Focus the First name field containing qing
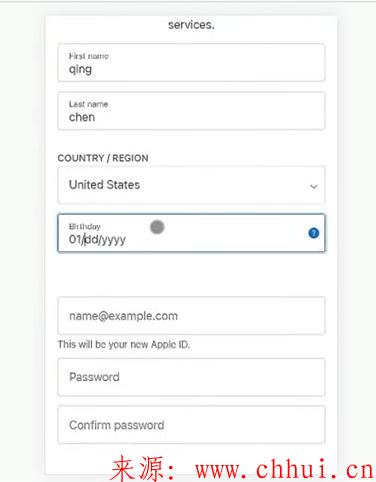This screenshot has width=376, height=482. 191,63
